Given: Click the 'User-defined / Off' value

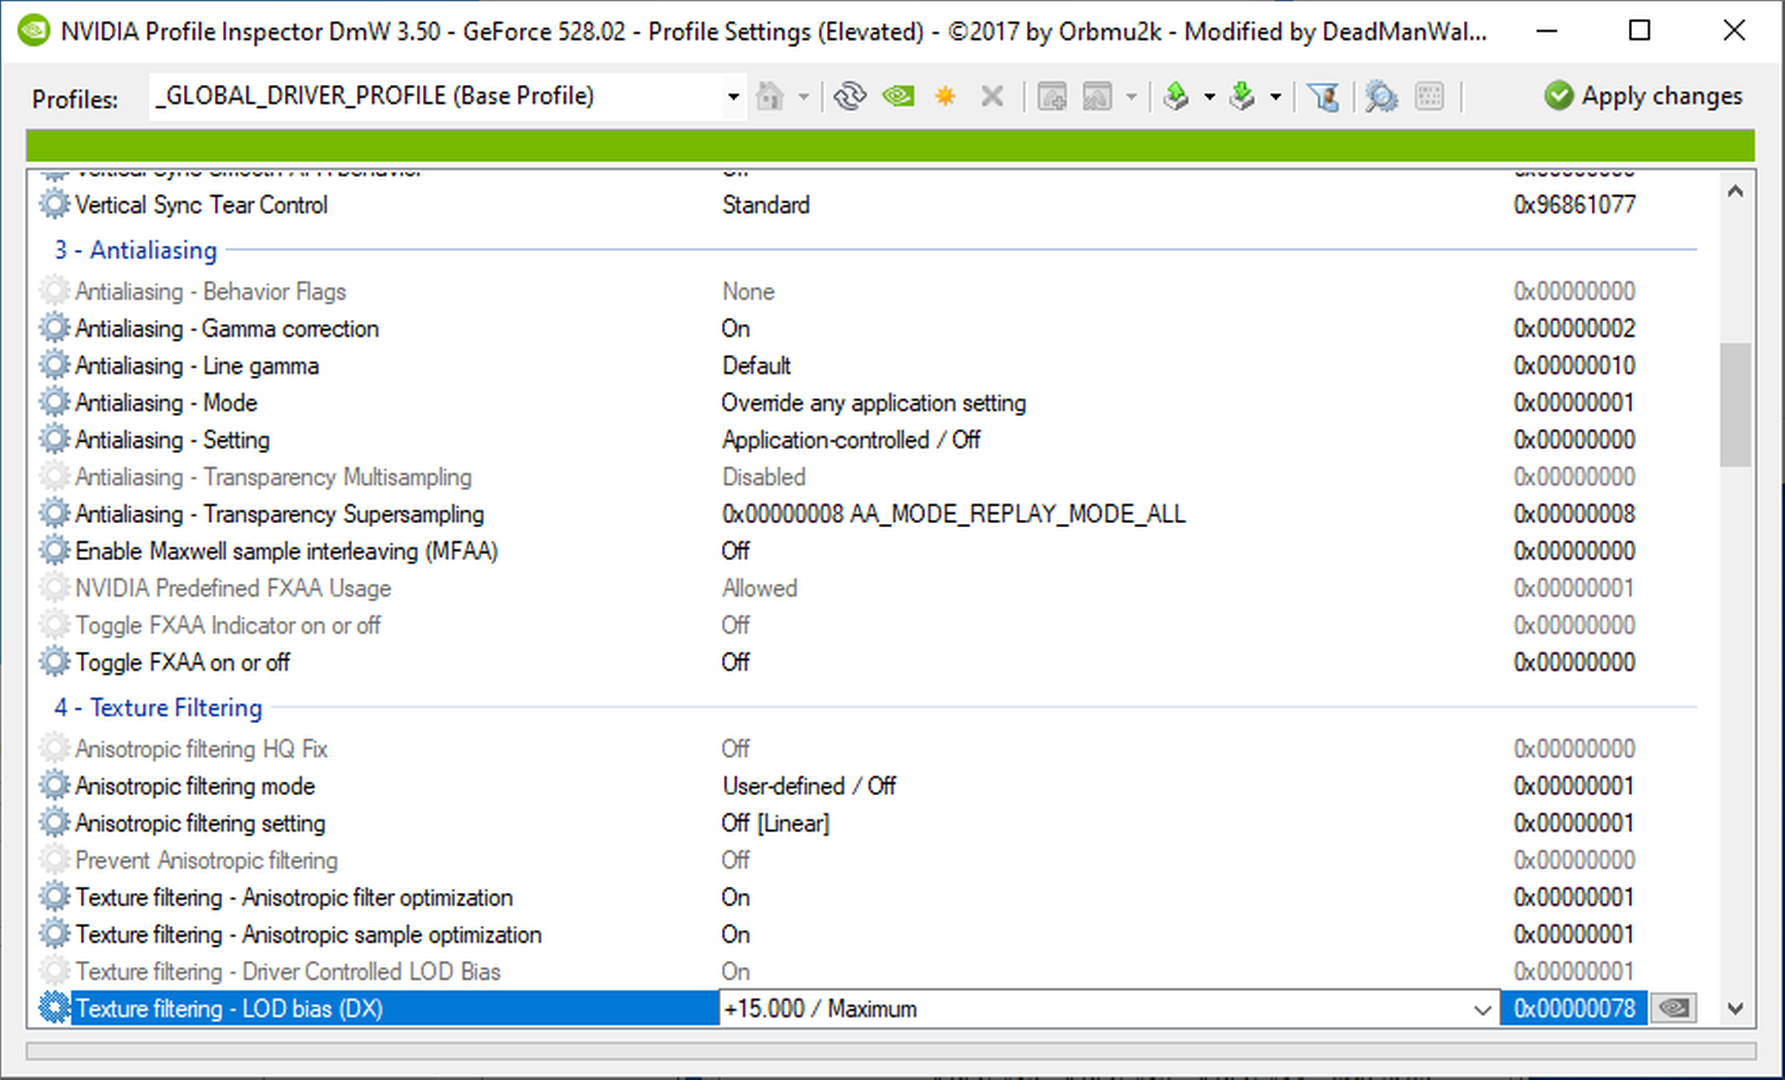Looking at the screenshot, I should tap(809, 785).
